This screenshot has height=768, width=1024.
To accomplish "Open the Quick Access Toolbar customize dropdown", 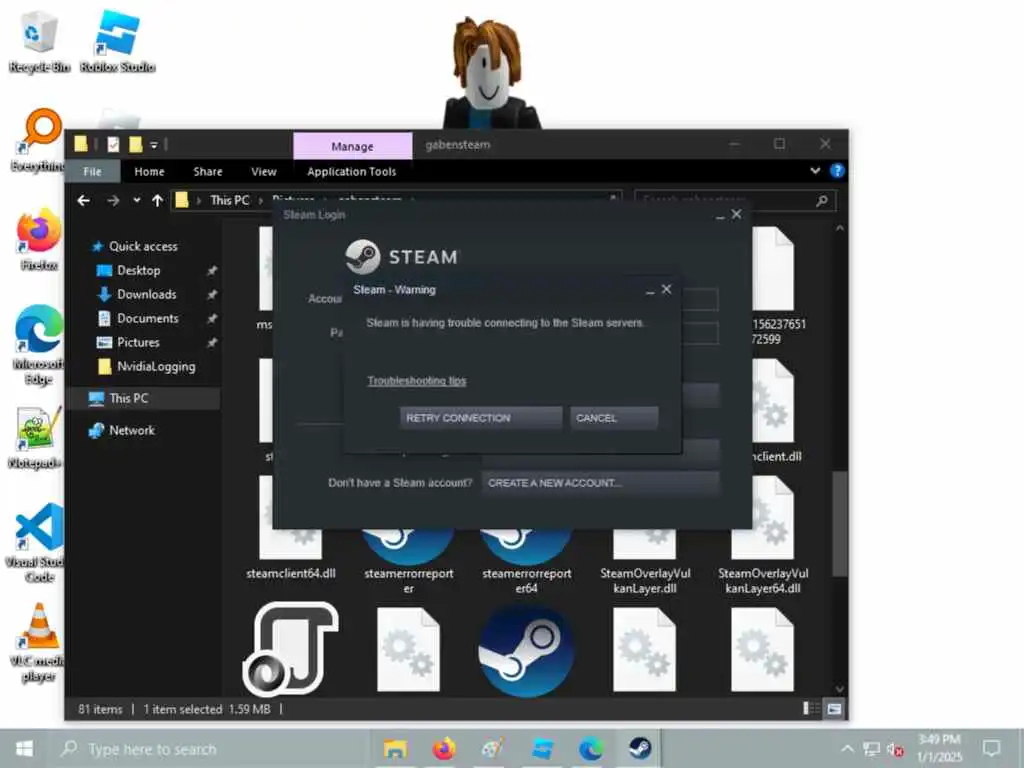I will point(154,145).
